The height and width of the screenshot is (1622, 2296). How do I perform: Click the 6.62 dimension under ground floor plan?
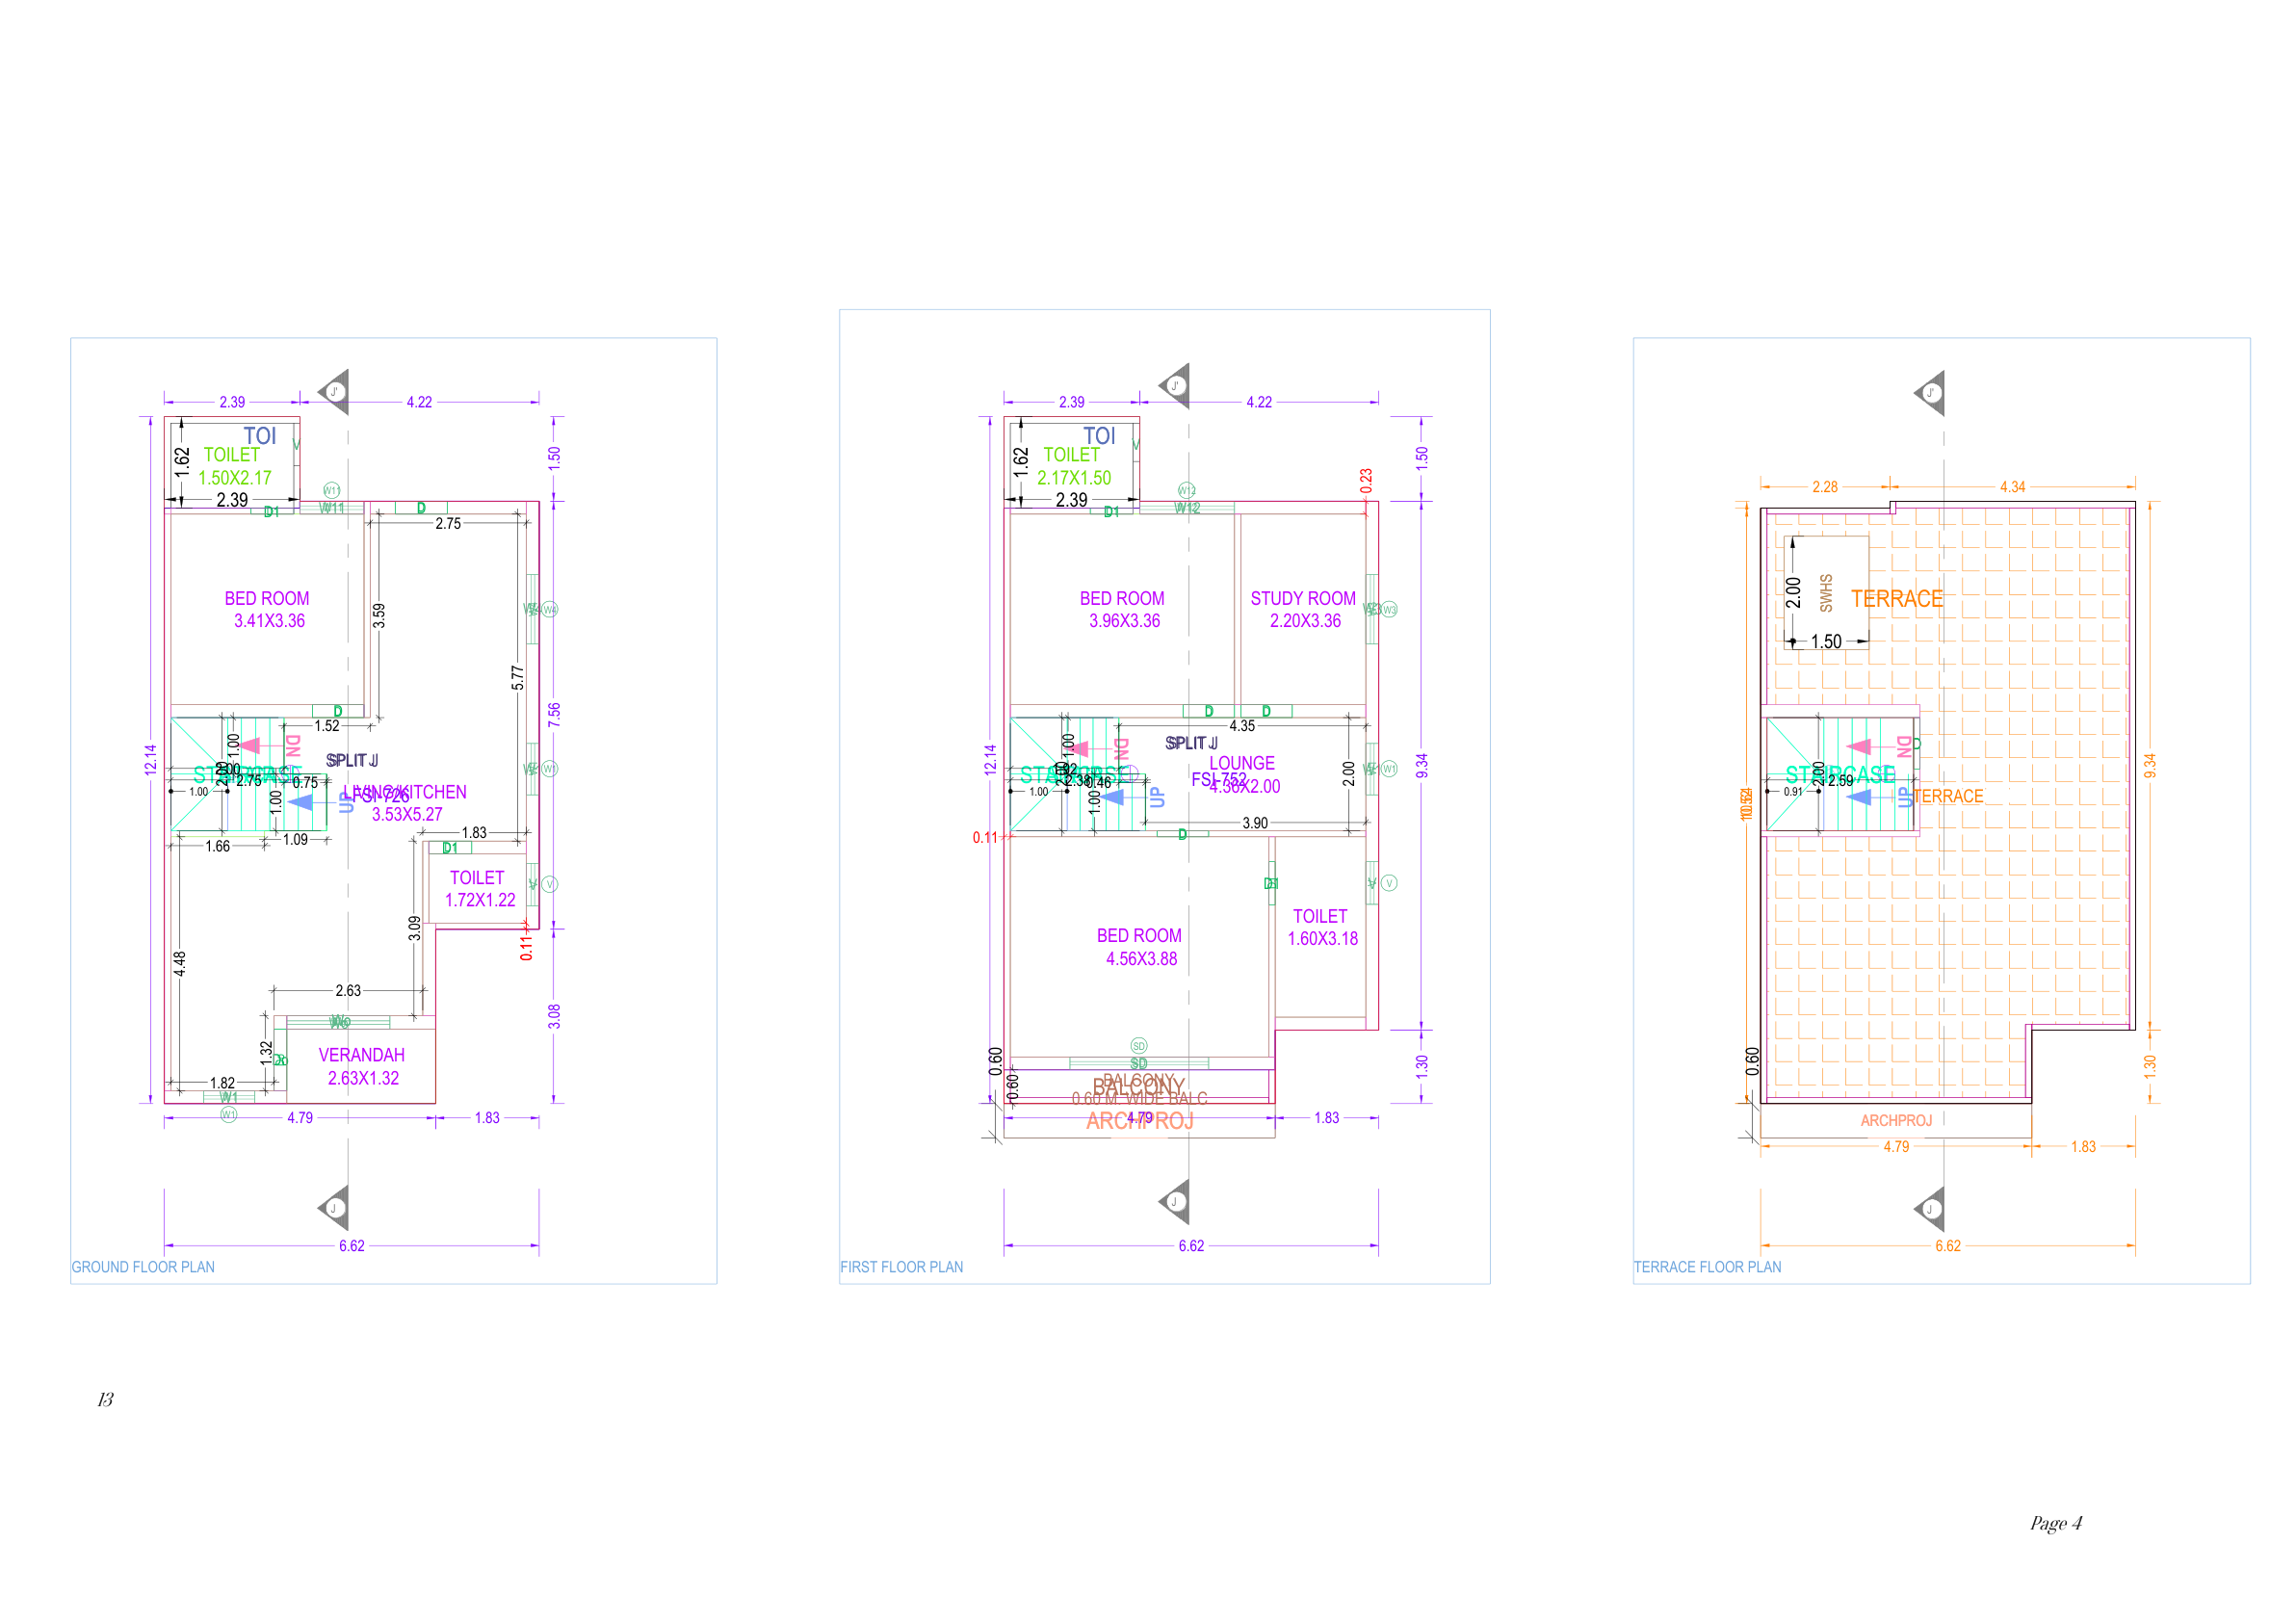coord(352,1246)
